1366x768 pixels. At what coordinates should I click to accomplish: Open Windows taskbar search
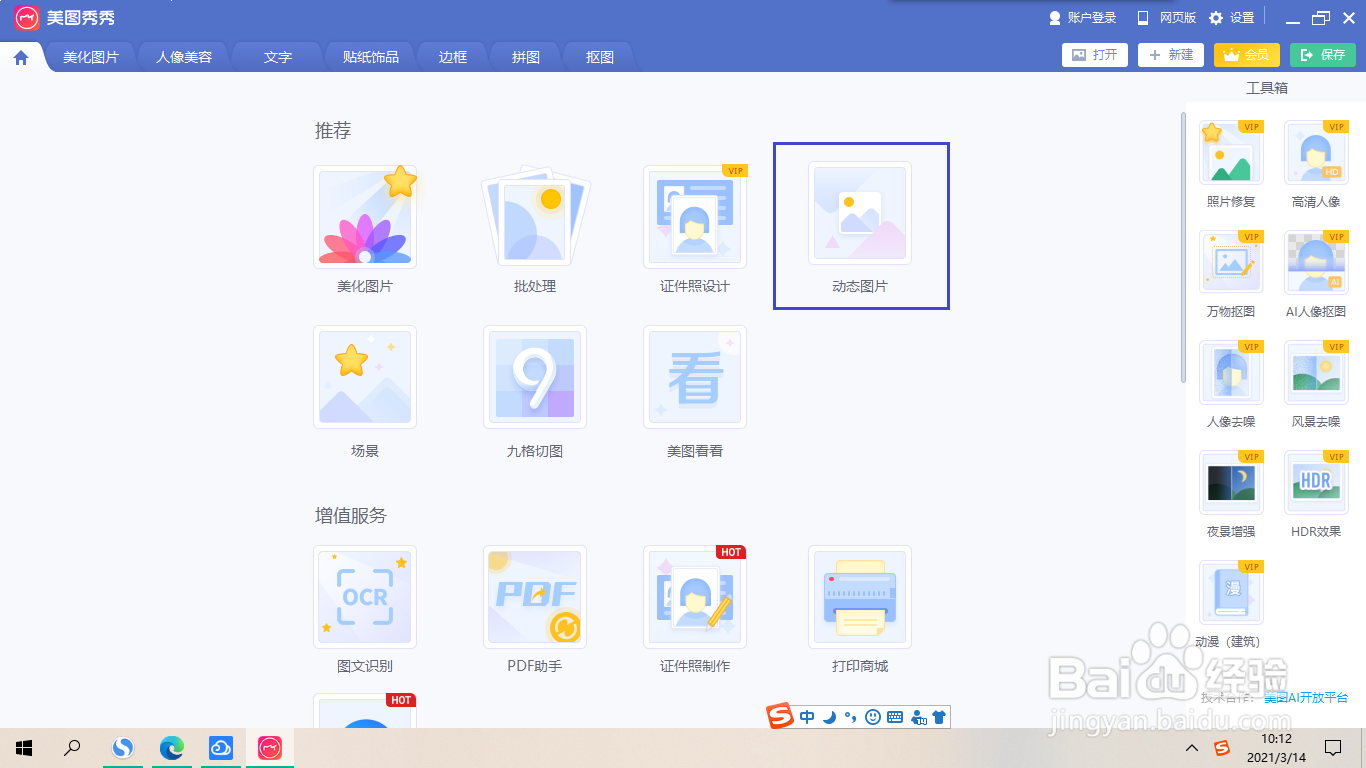coord(72,748)
